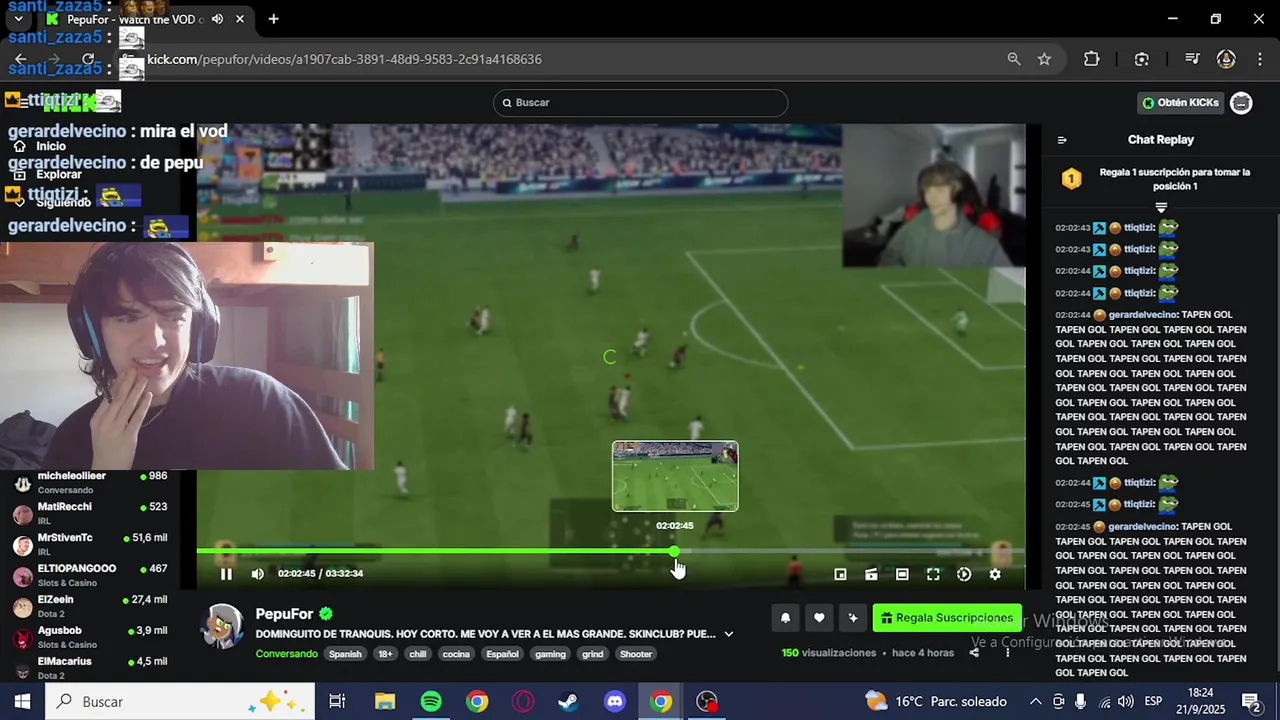Focus the Kick Buscar search field

pos(640,103)
